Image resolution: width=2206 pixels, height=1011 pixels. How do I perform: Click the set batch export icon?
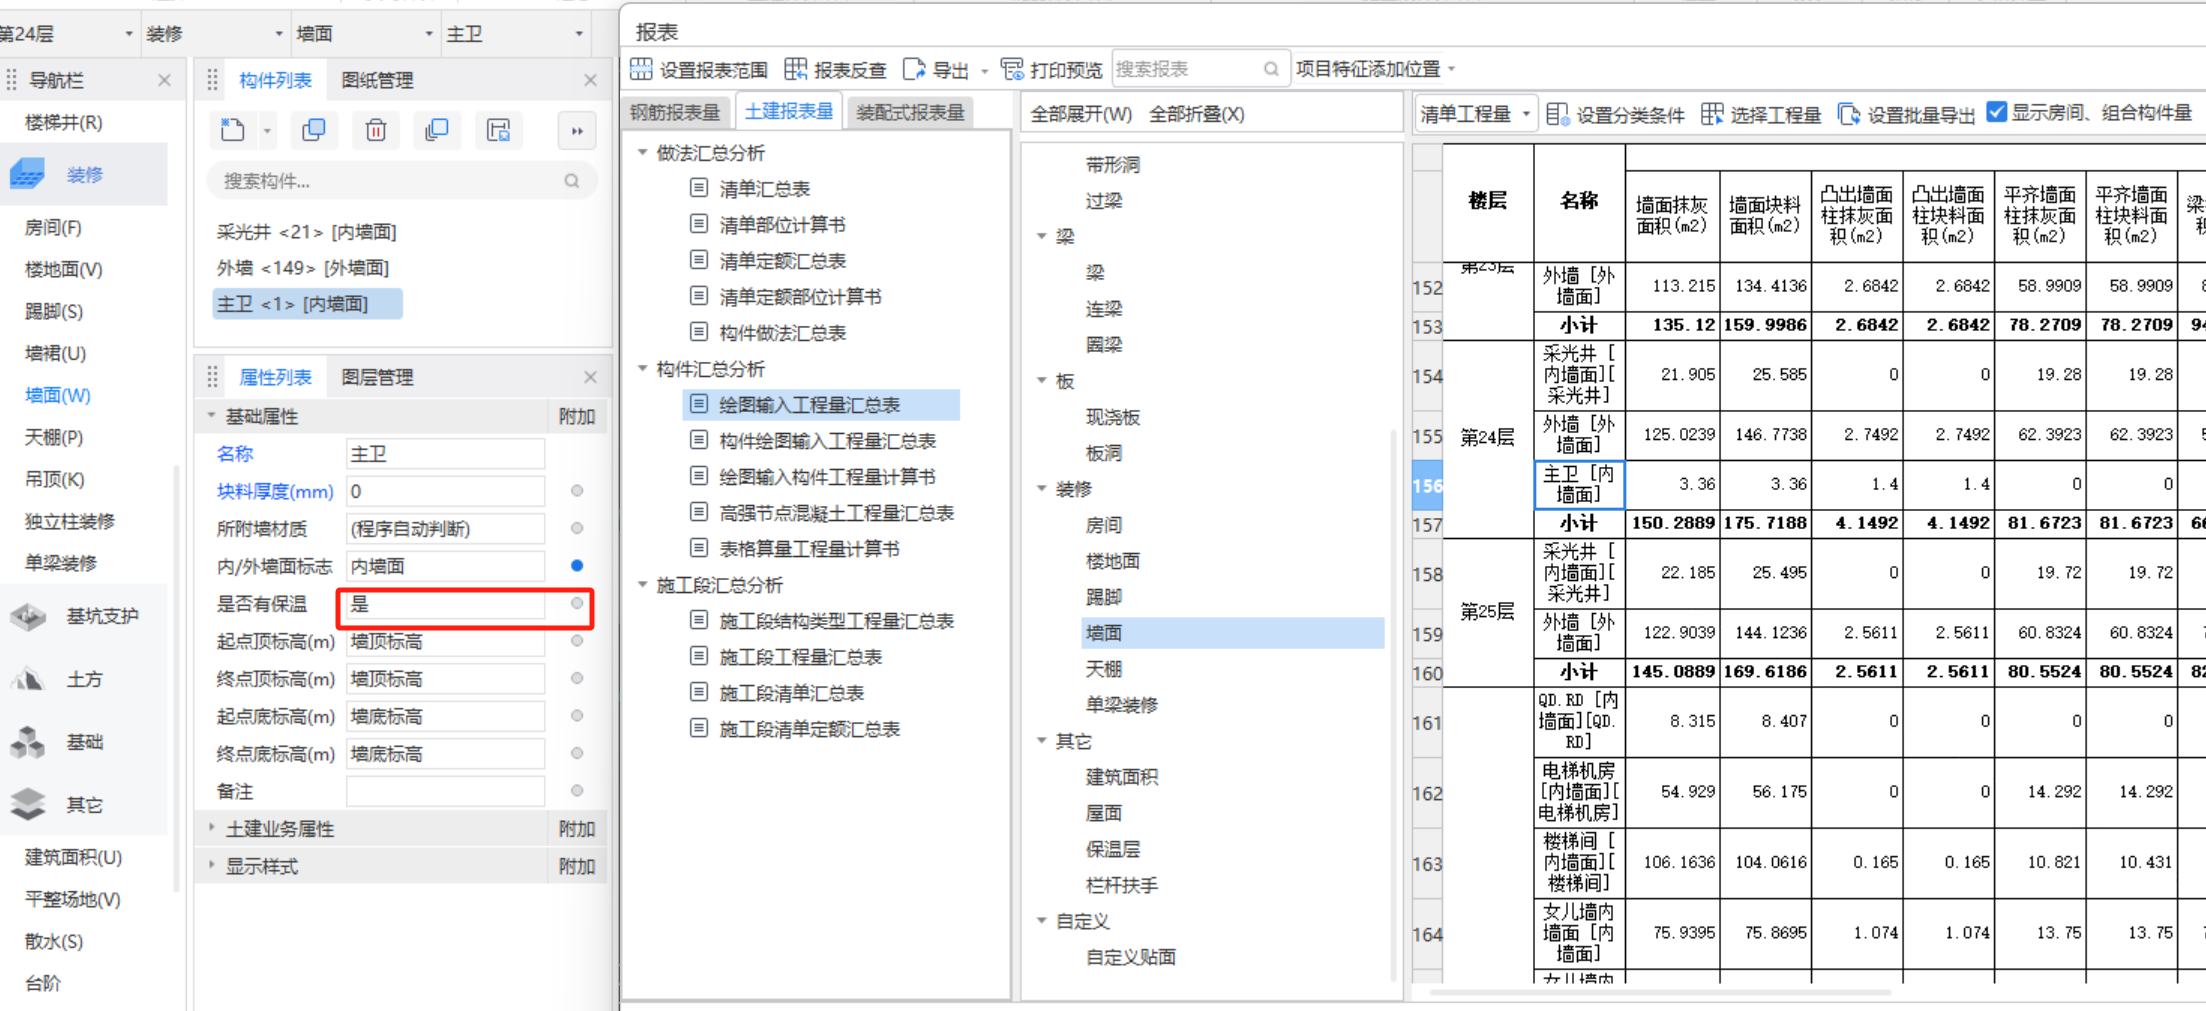1849,114
